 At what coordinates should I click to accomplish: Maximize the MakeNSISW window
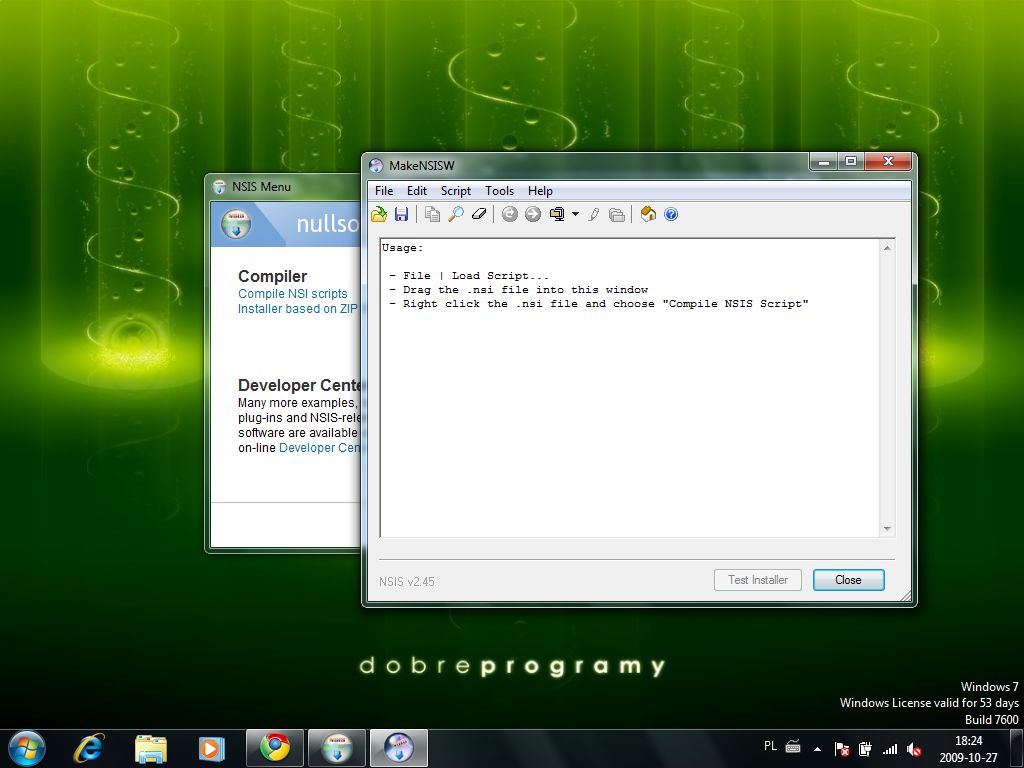point(851,161)
